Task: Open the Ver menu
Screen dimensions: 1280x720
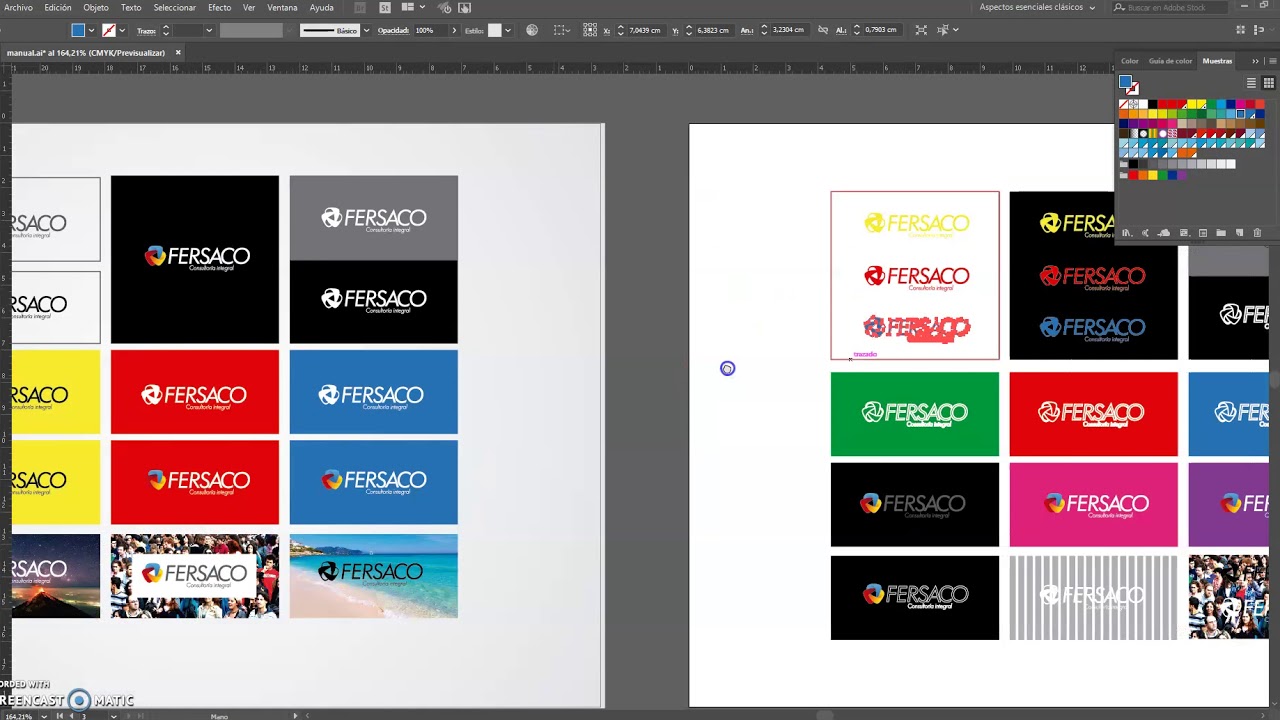Action: point(249,7)
